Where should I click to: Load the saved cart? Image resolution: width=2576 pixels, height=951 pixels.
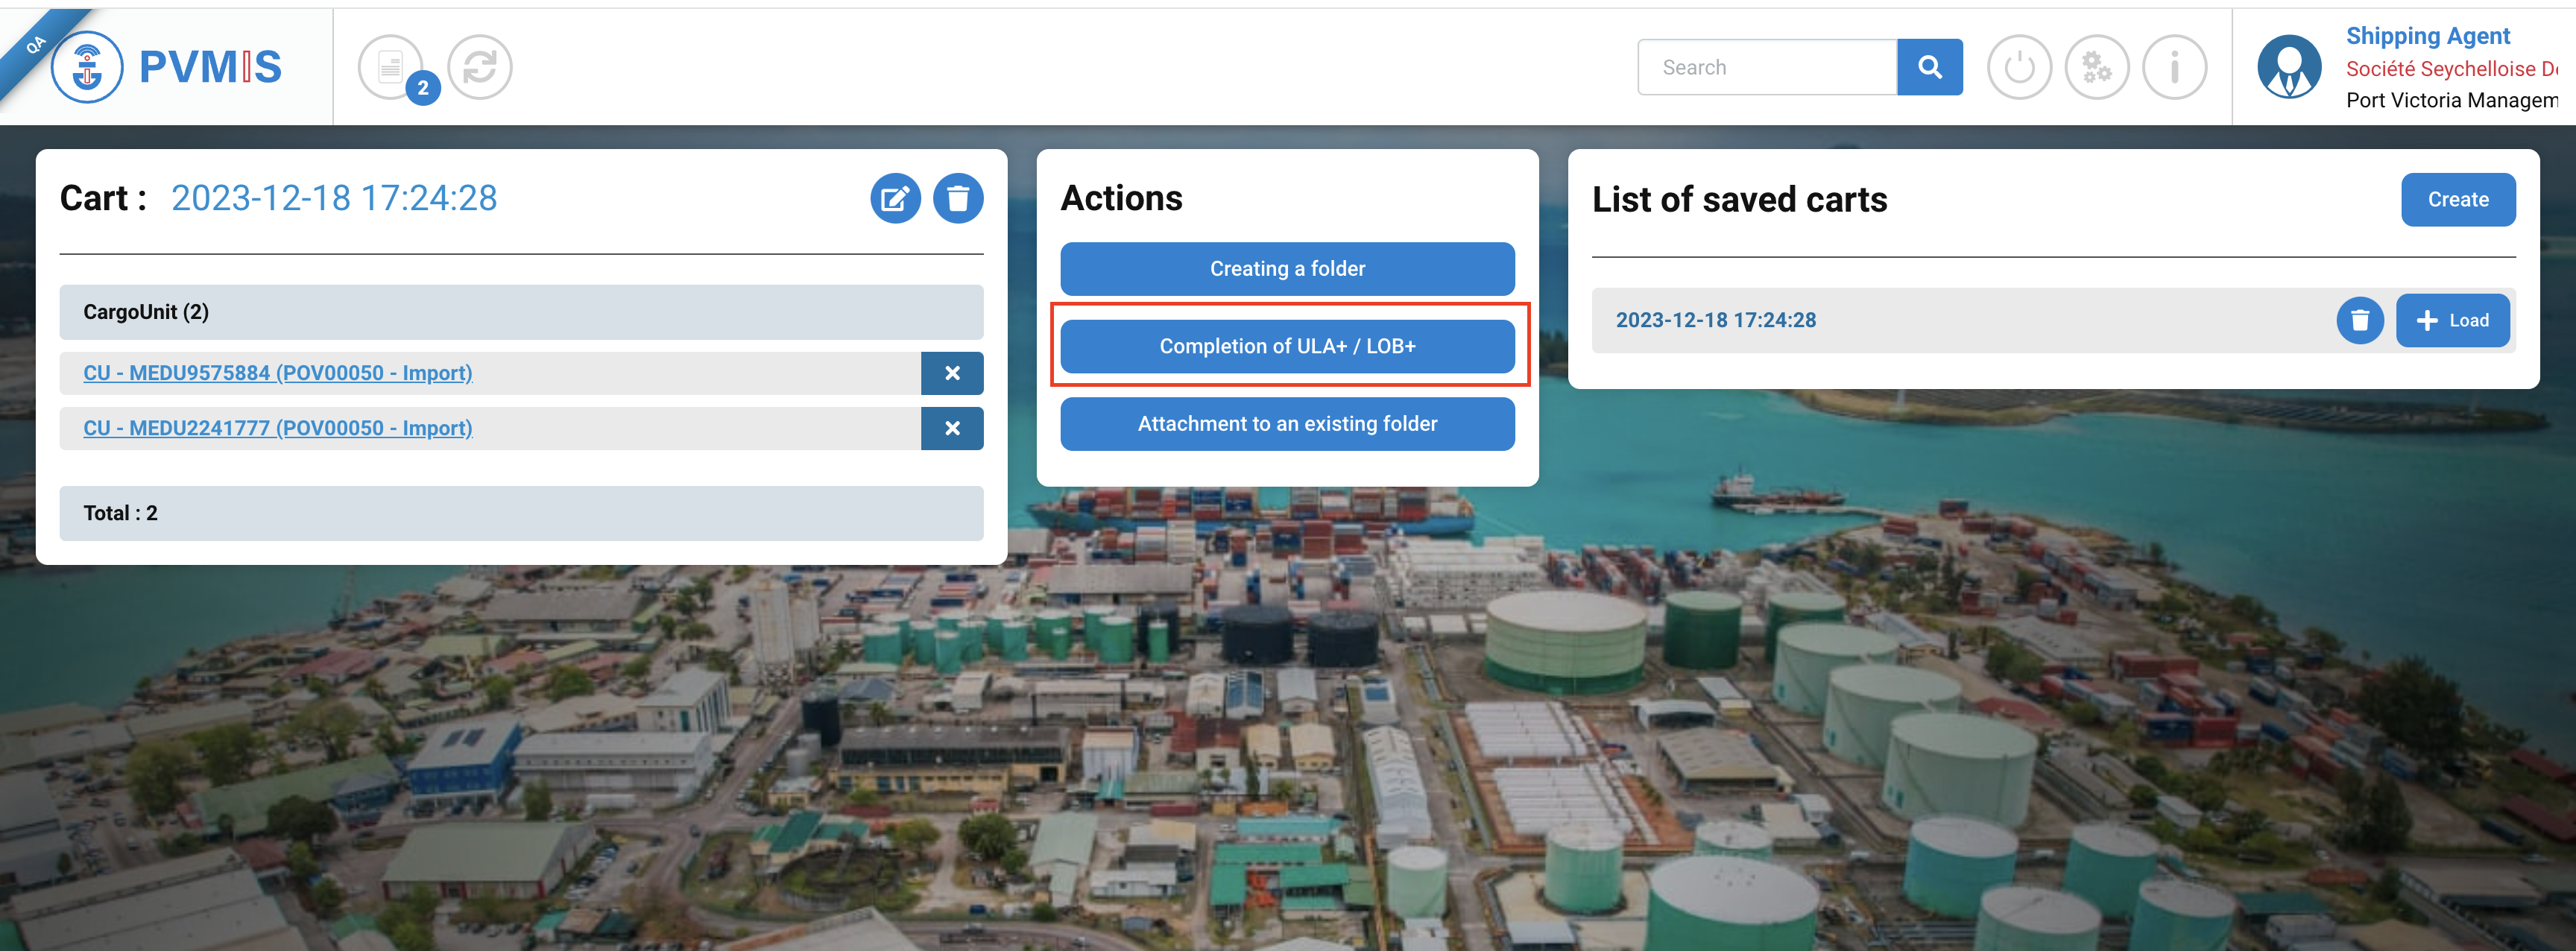pyautogui.click(x=2452, y=320)
